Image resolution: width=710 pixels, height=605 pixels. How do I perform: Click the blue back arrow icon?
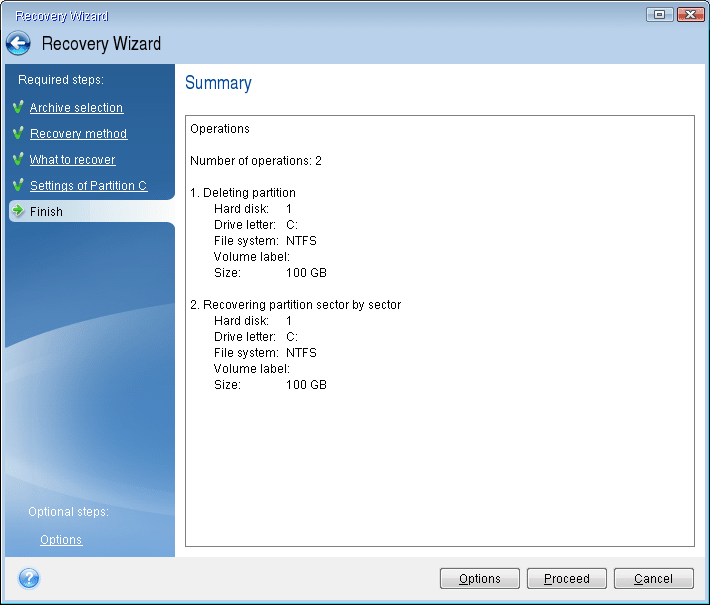(18, 44)
